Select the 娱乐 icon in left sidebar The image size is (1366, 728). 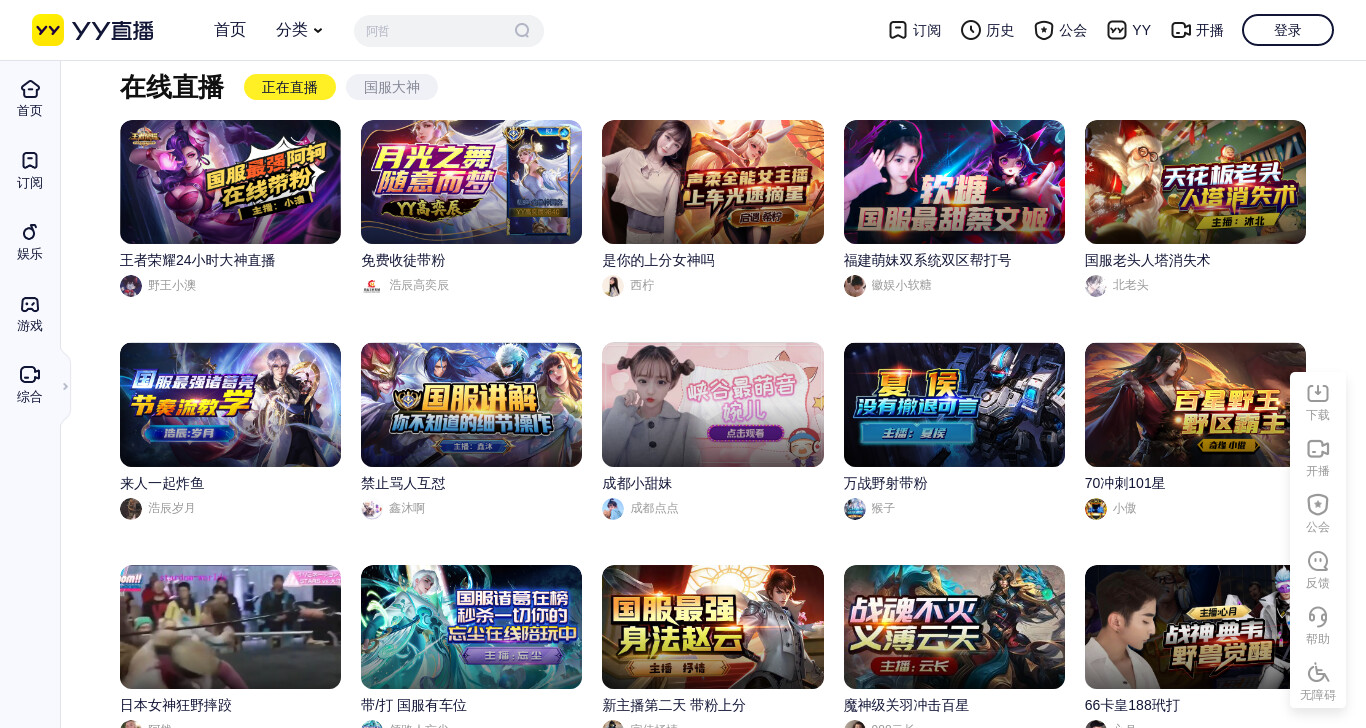(30, 232)
